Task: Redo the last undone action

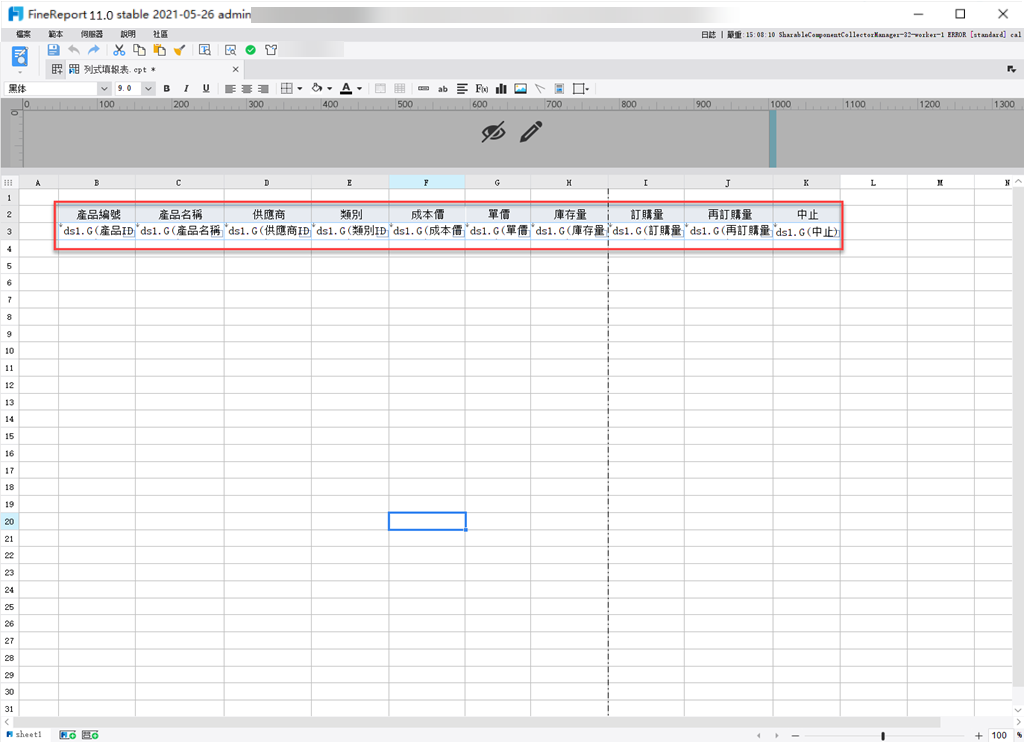Action: [x=94, y=50]
